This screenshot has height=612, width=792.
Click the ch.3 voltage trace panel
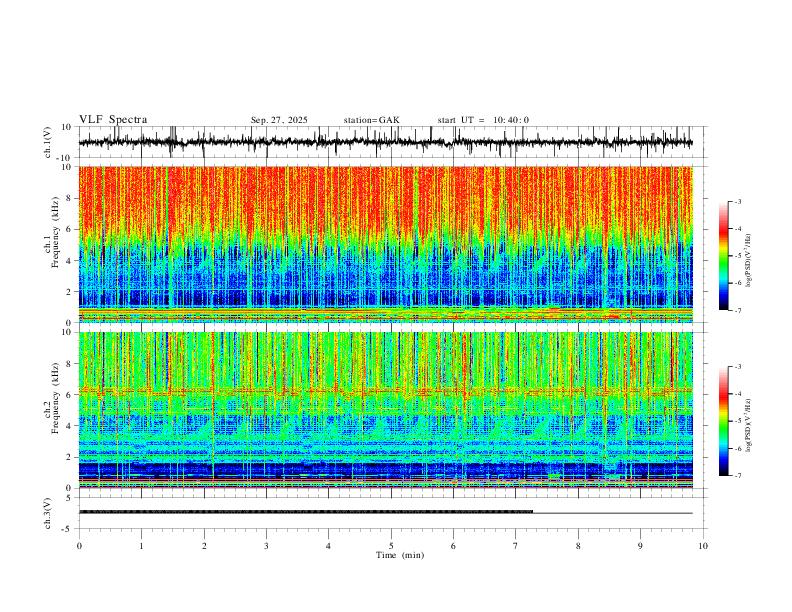point(392,513)
